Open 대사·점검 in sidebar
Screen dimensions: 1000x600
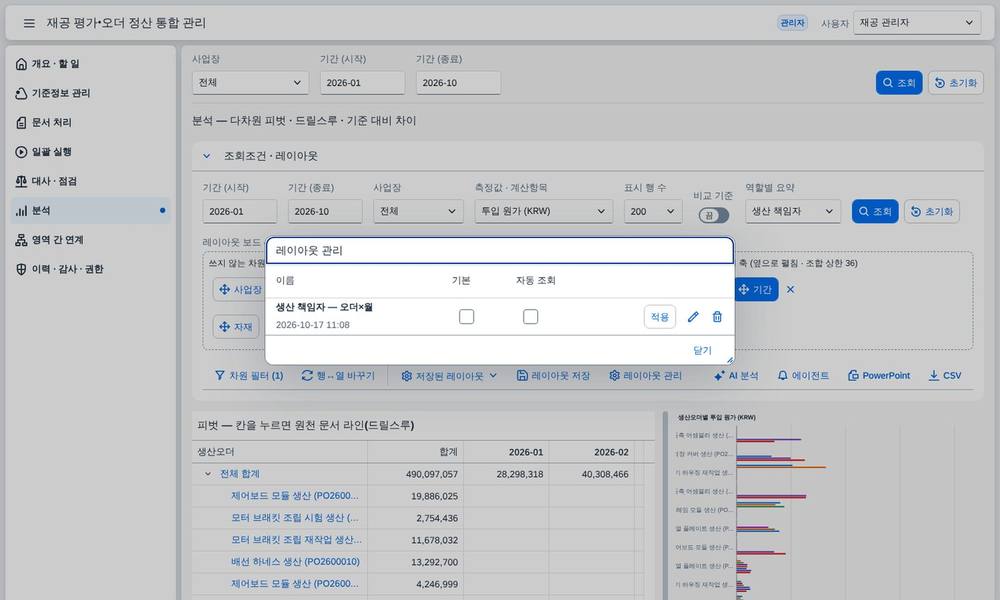[91, 181]
